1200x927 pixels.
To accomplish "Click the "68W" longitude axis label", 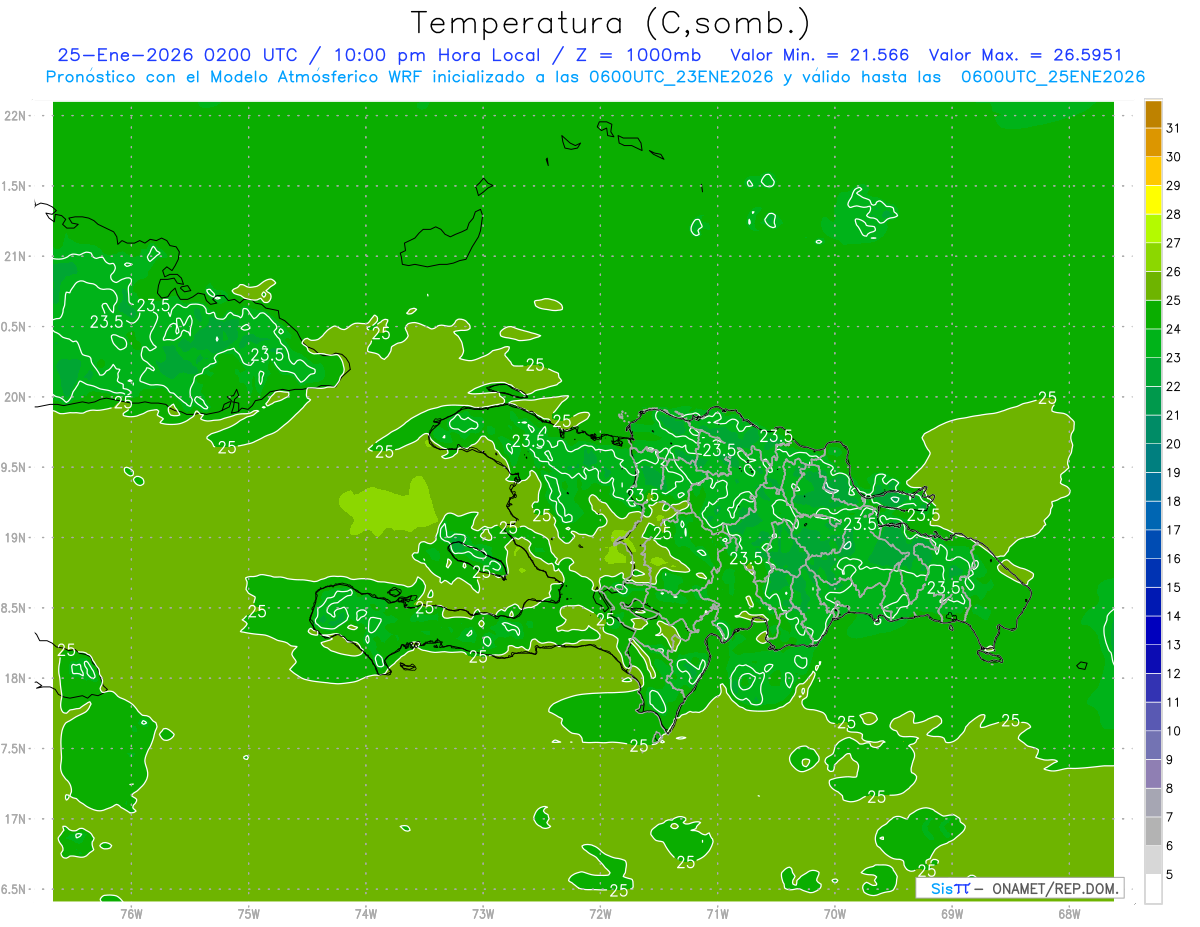I will click(x=1069, y=914).
